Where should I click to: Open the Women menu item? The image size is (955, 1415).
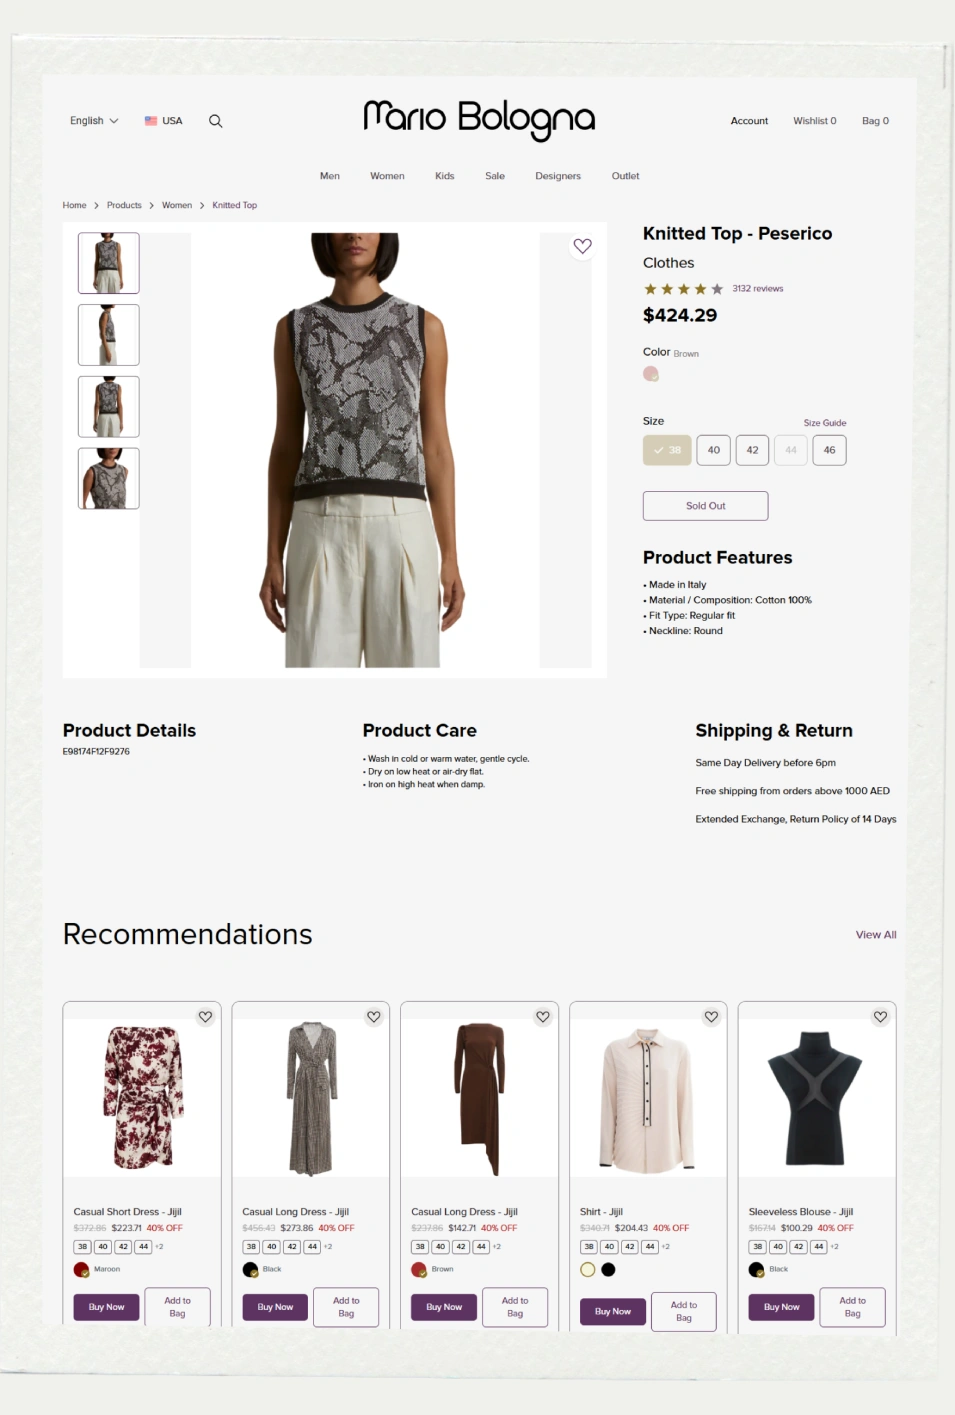[x=387, y=176]
